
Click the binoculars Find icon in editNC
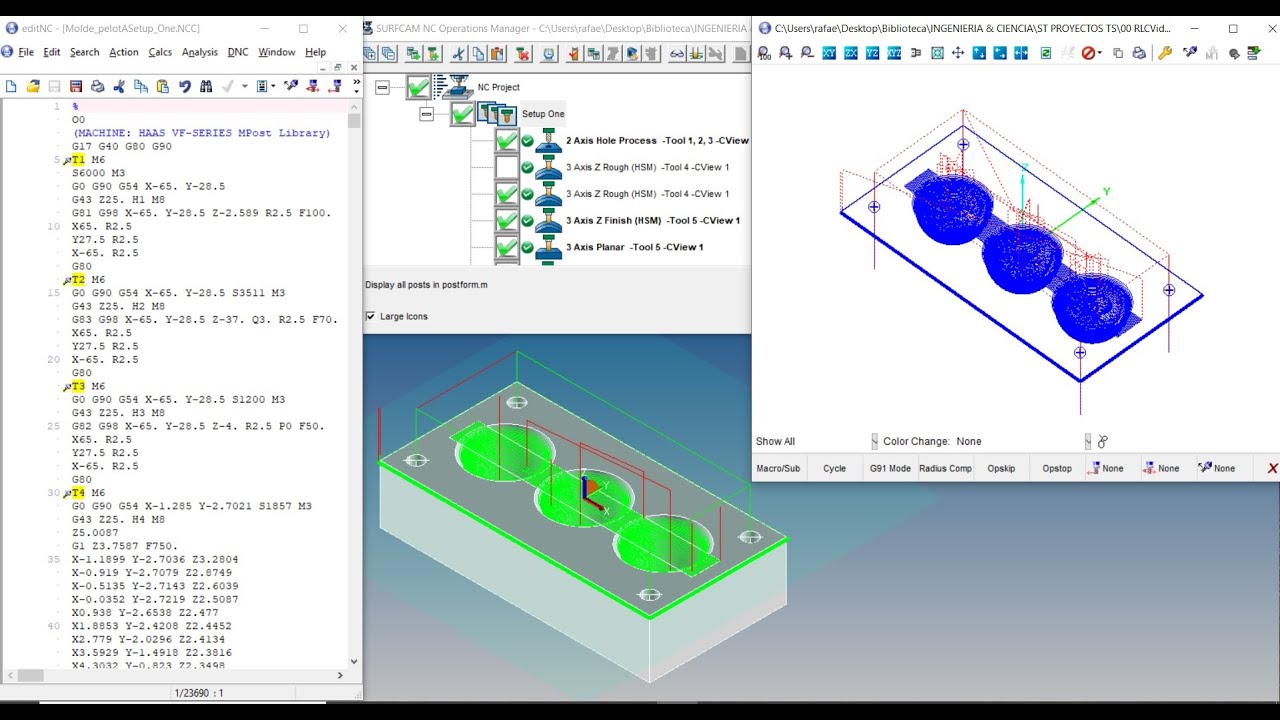[206, 87]
